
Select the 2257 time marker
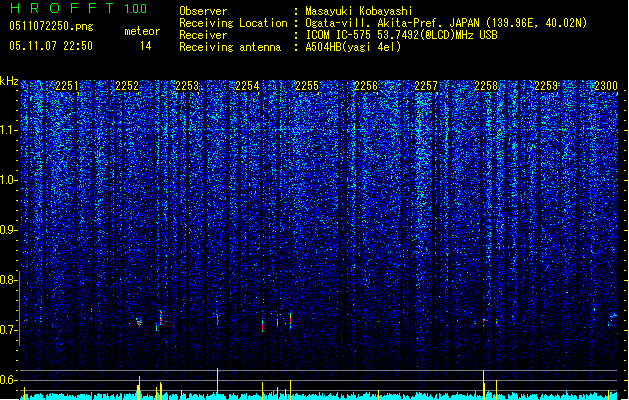click(426, 86)
